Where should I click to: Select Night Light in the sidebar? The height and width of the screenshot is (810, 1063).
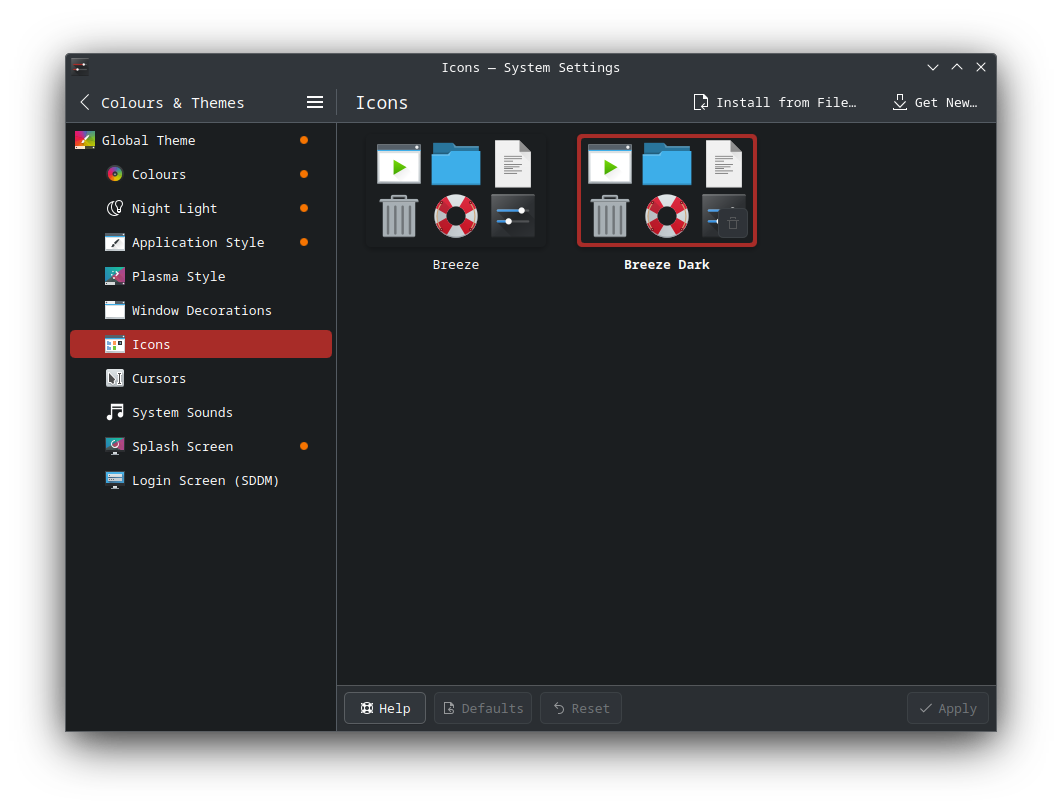coord(201,208)
